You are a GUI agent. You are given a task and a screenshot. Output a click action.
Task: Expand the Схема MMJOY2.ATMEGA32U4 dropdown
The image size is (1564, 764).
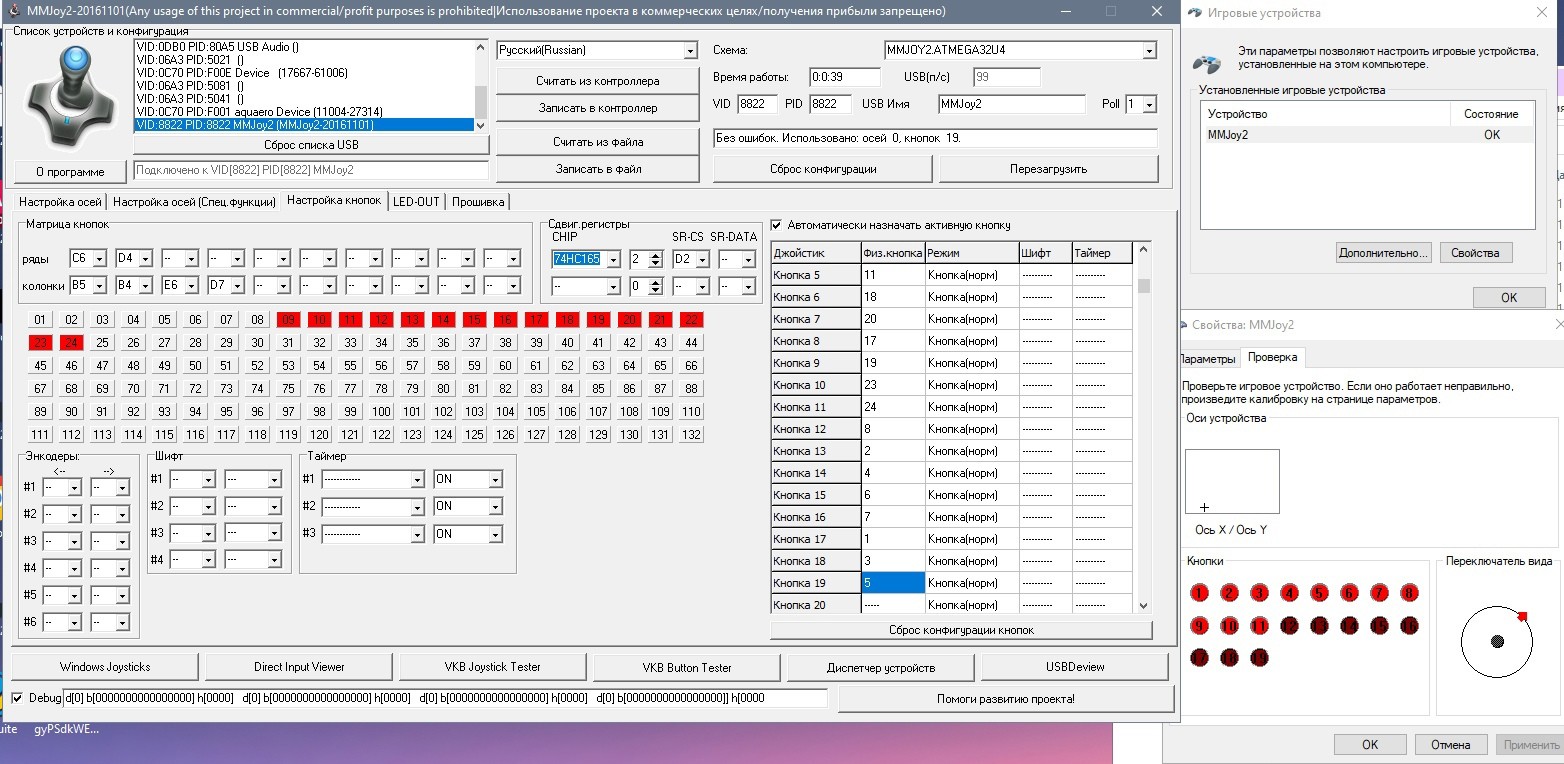tap(1149, 51)
